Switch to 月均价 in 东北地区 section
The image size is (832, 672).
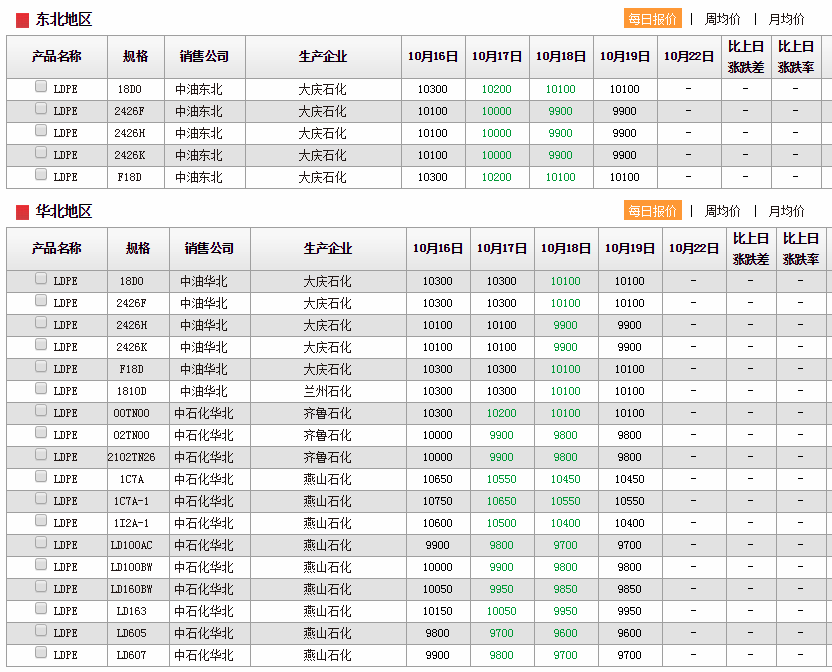tap(786, 19)
